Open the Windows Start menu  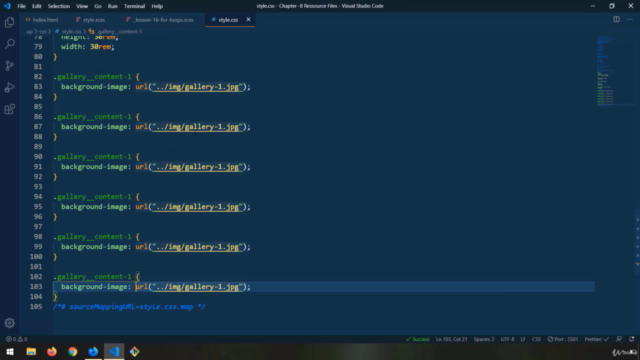(10, 351)
